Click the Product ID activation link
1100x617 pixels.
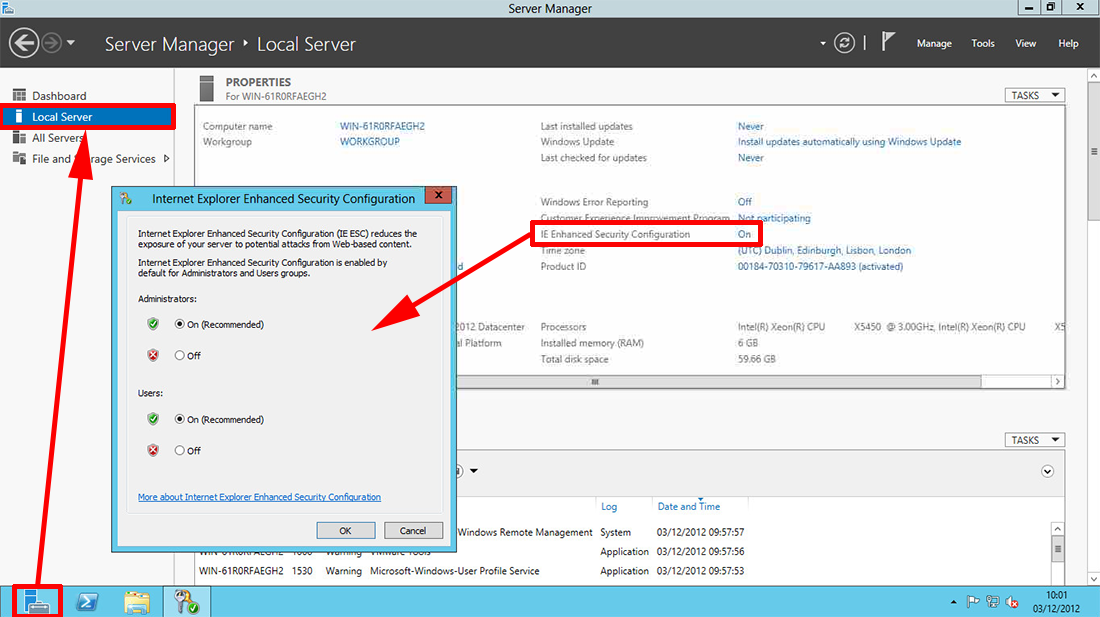click(820, 266)
